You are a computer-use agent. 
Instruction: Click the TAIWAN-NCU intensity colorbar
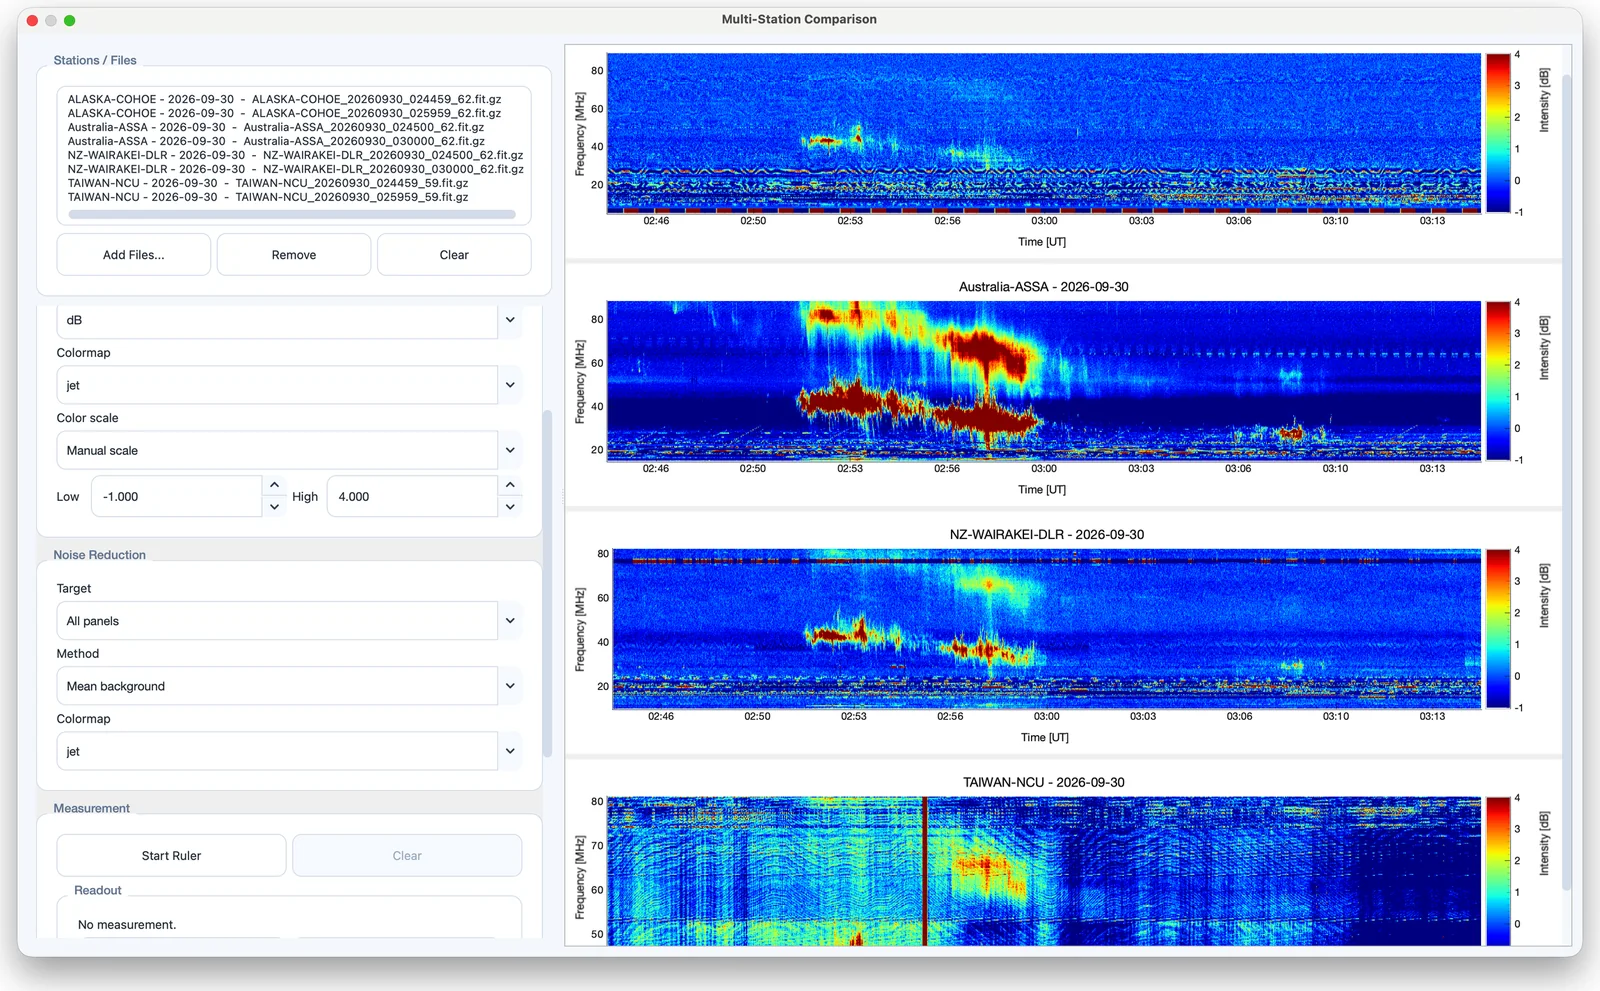tap(1498, 871)
